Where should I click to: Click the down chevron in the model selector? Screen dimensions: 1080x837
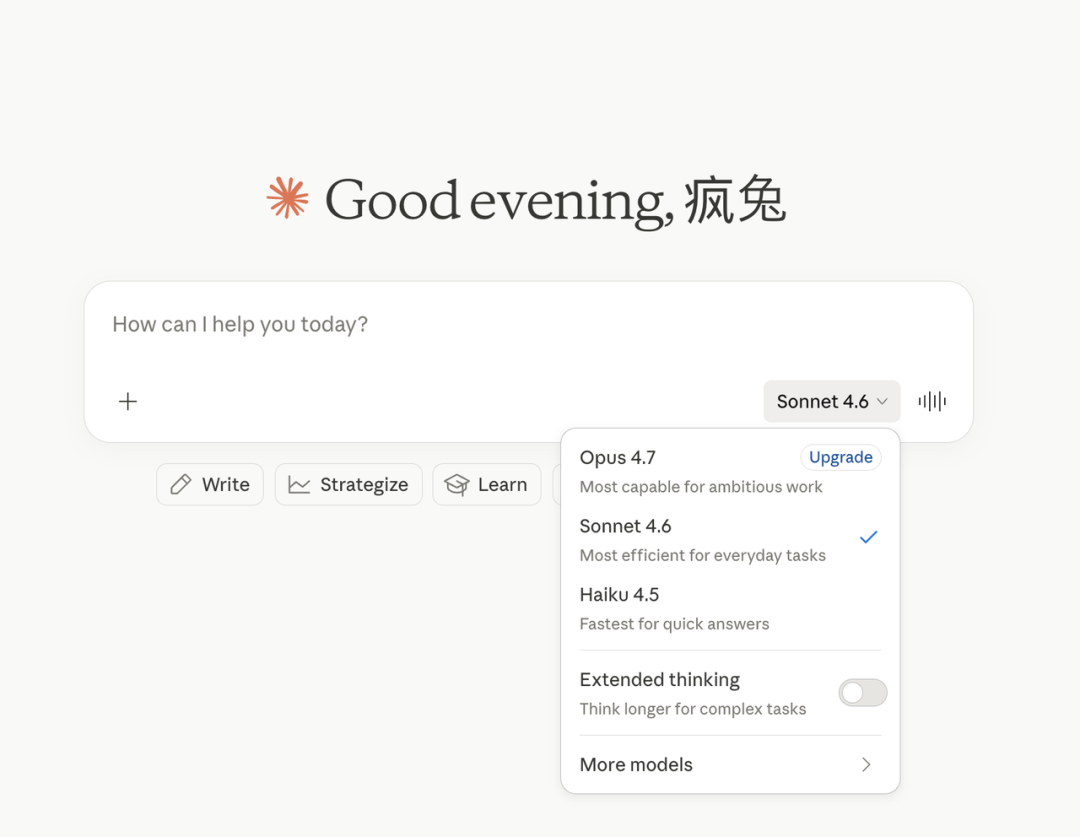[x=882, y=402]
